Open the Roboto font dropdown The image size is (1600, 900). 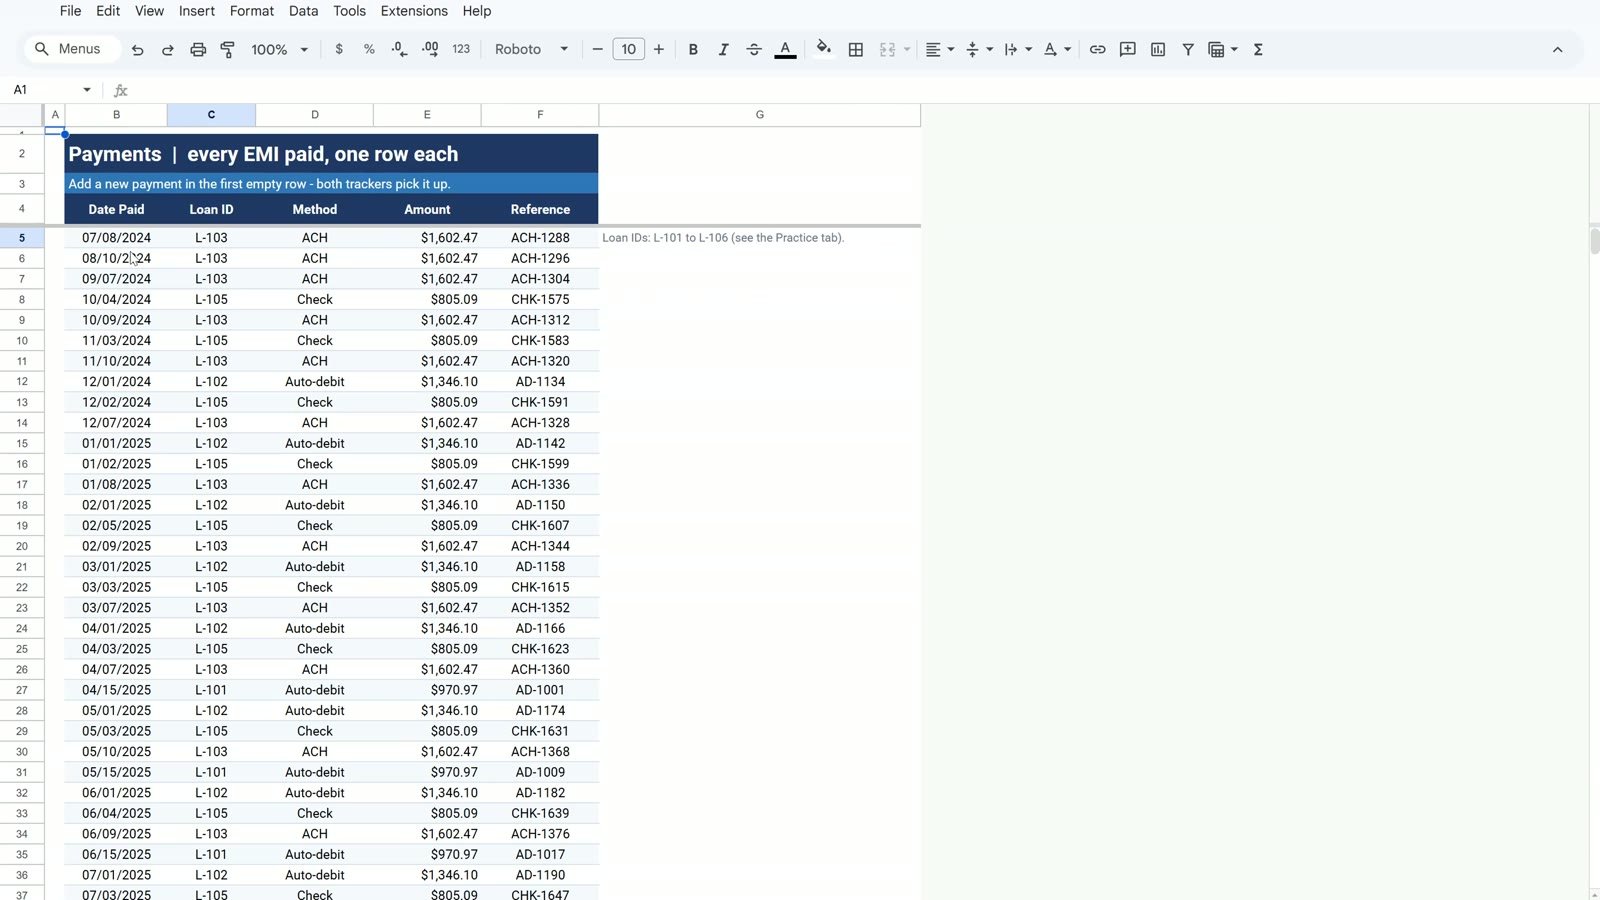coord(531,49)
